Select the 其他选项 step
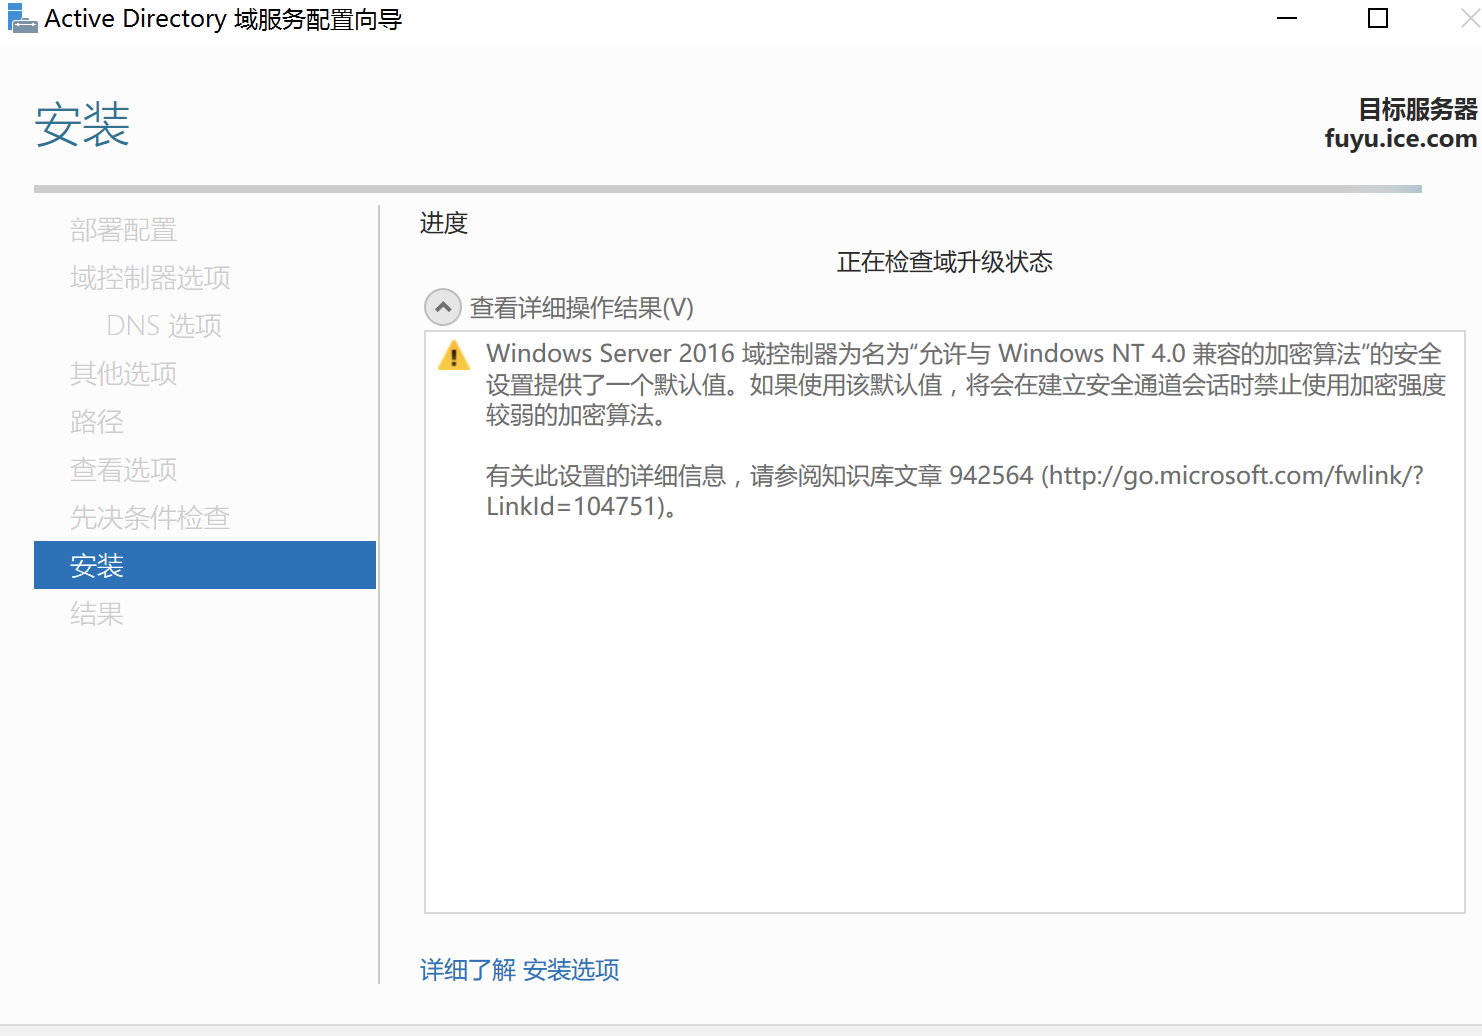The image size is (1482, 1036). click(x=123, y=373)
